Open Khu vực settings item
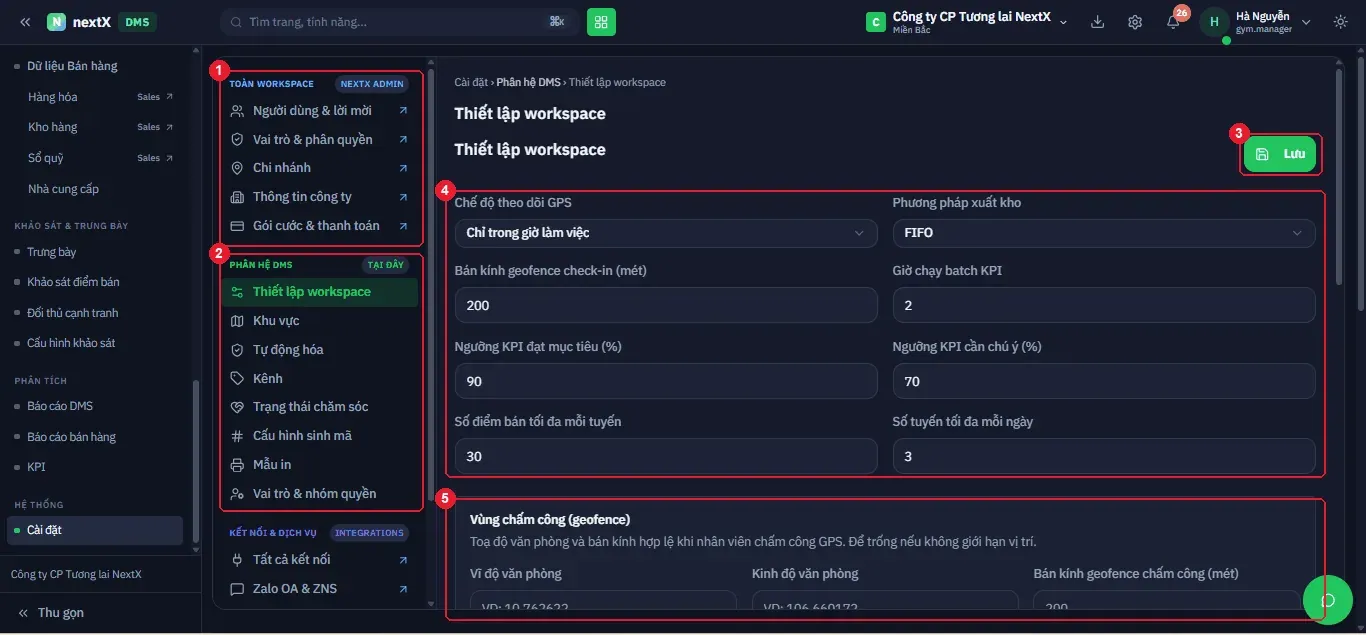The height and width of the screenshot is (635, 1366). 320,321
